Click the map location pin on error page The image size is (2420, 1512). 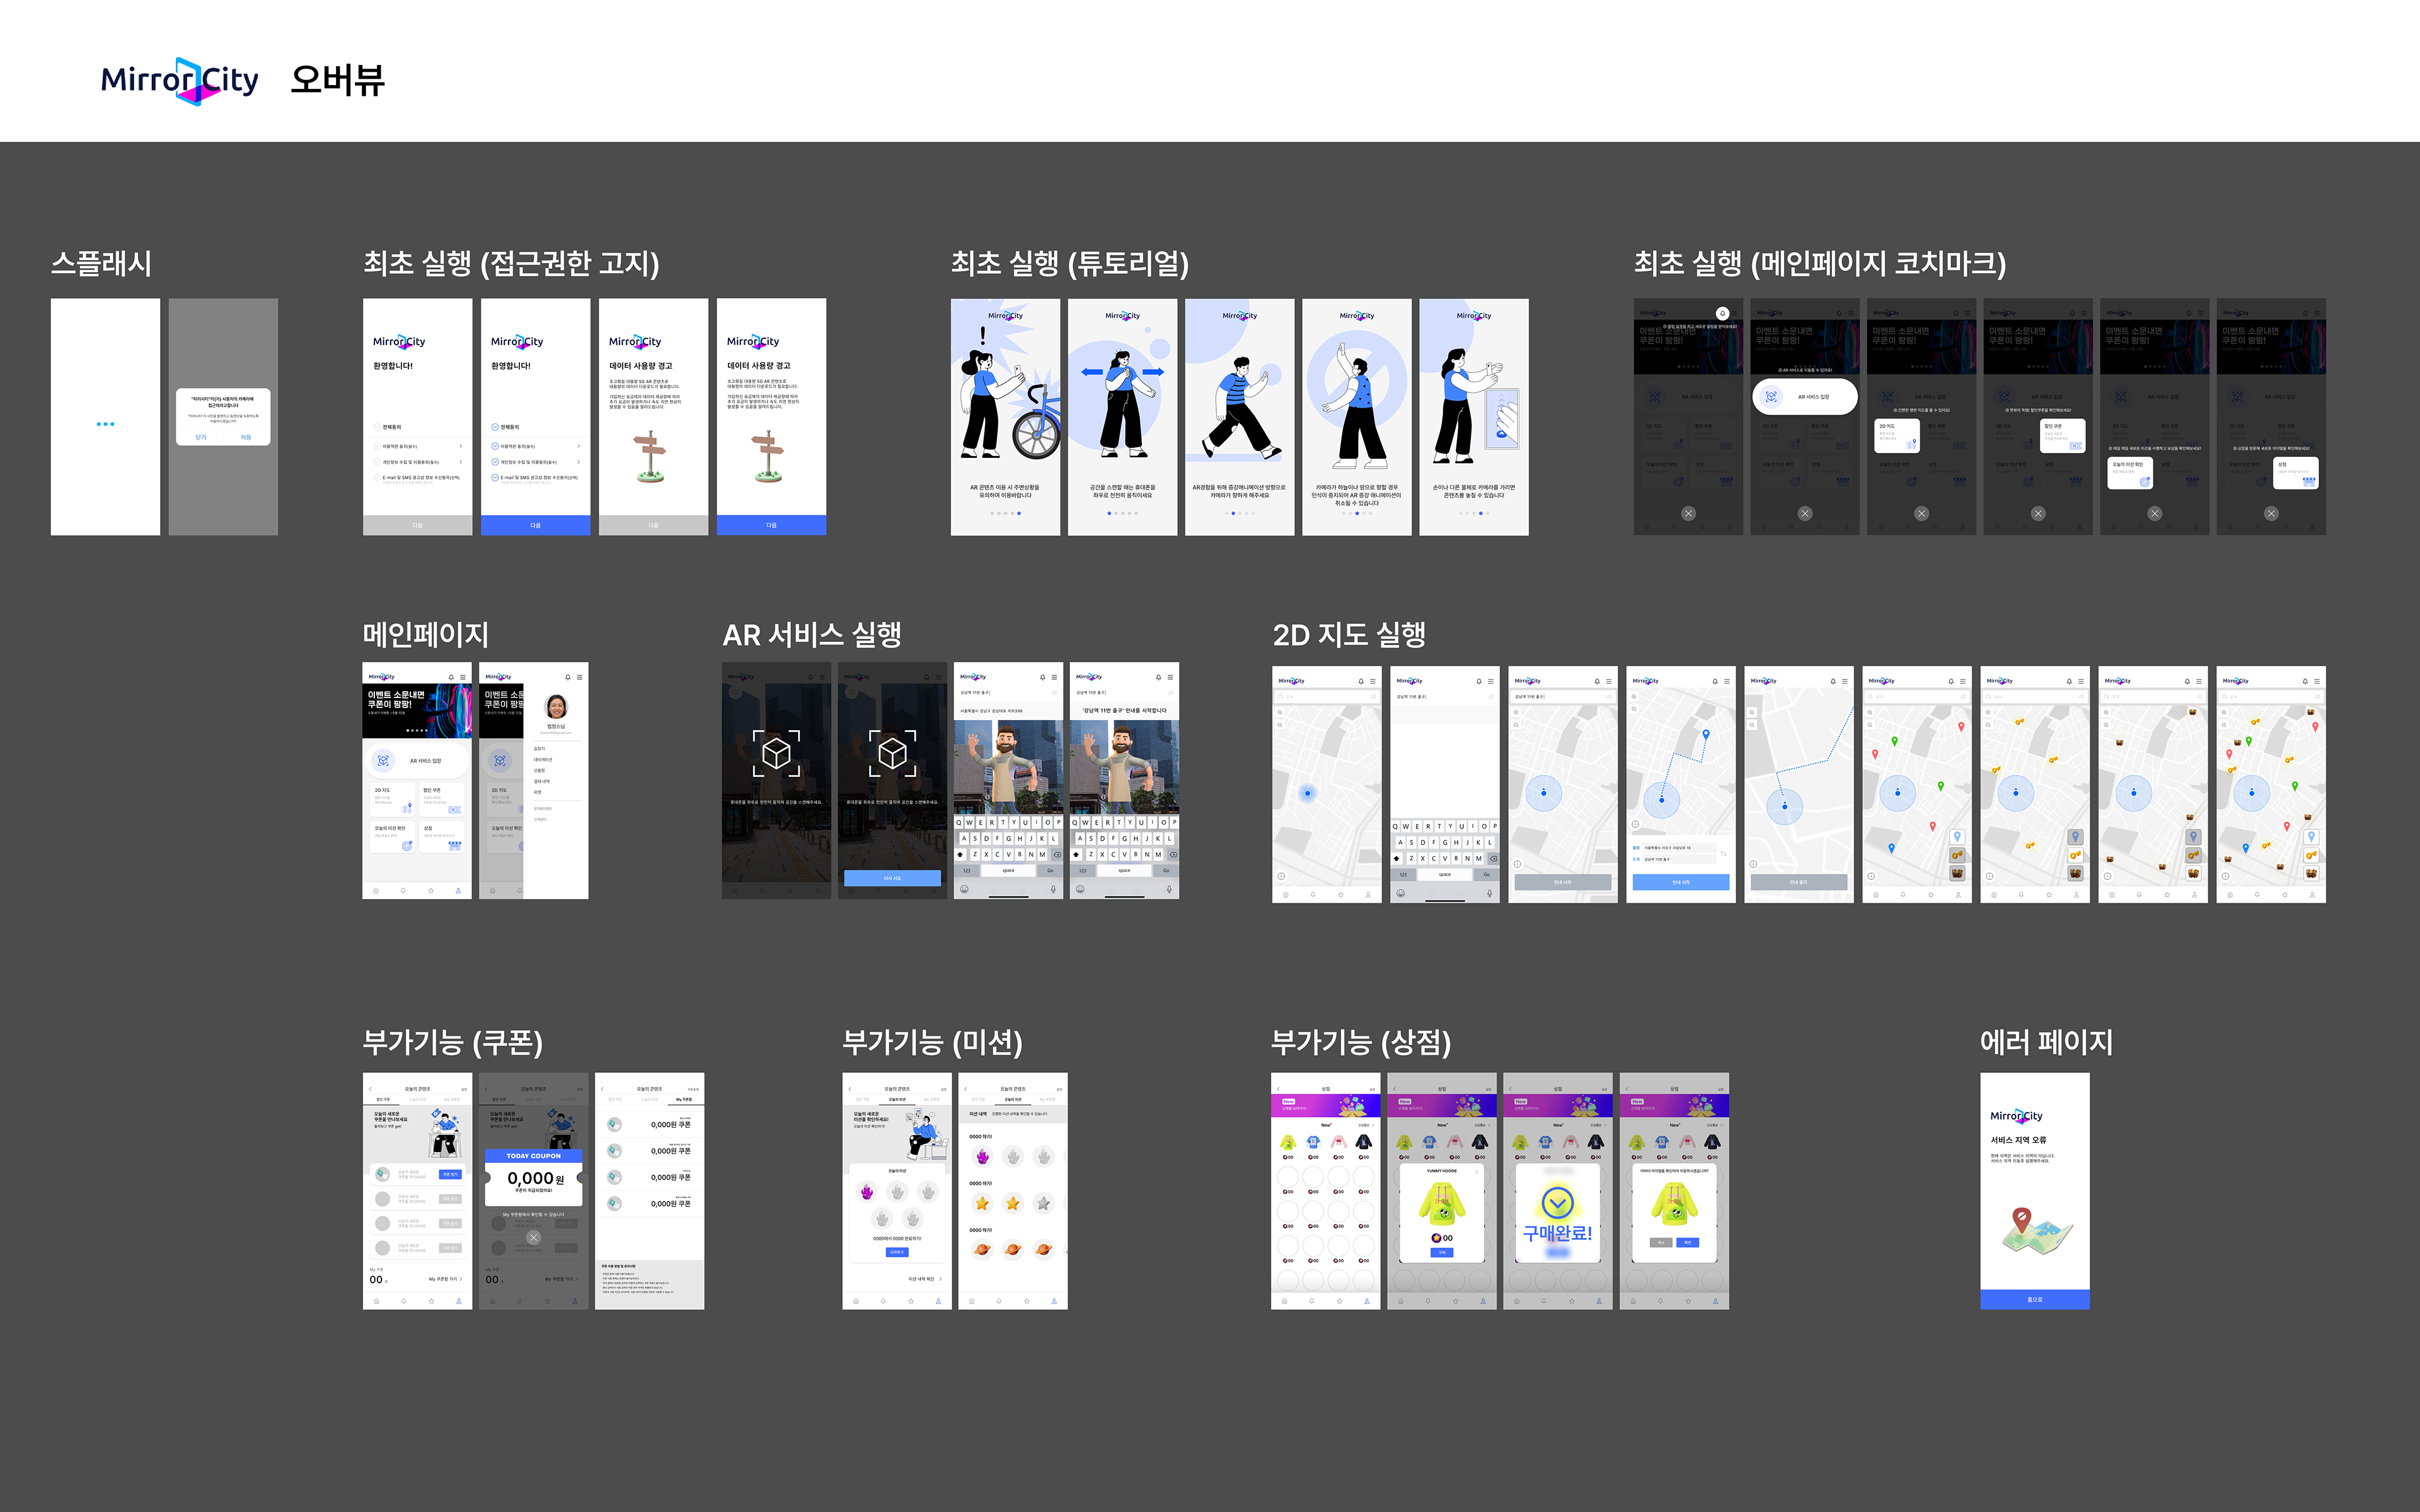(x=2022, y=1219)
